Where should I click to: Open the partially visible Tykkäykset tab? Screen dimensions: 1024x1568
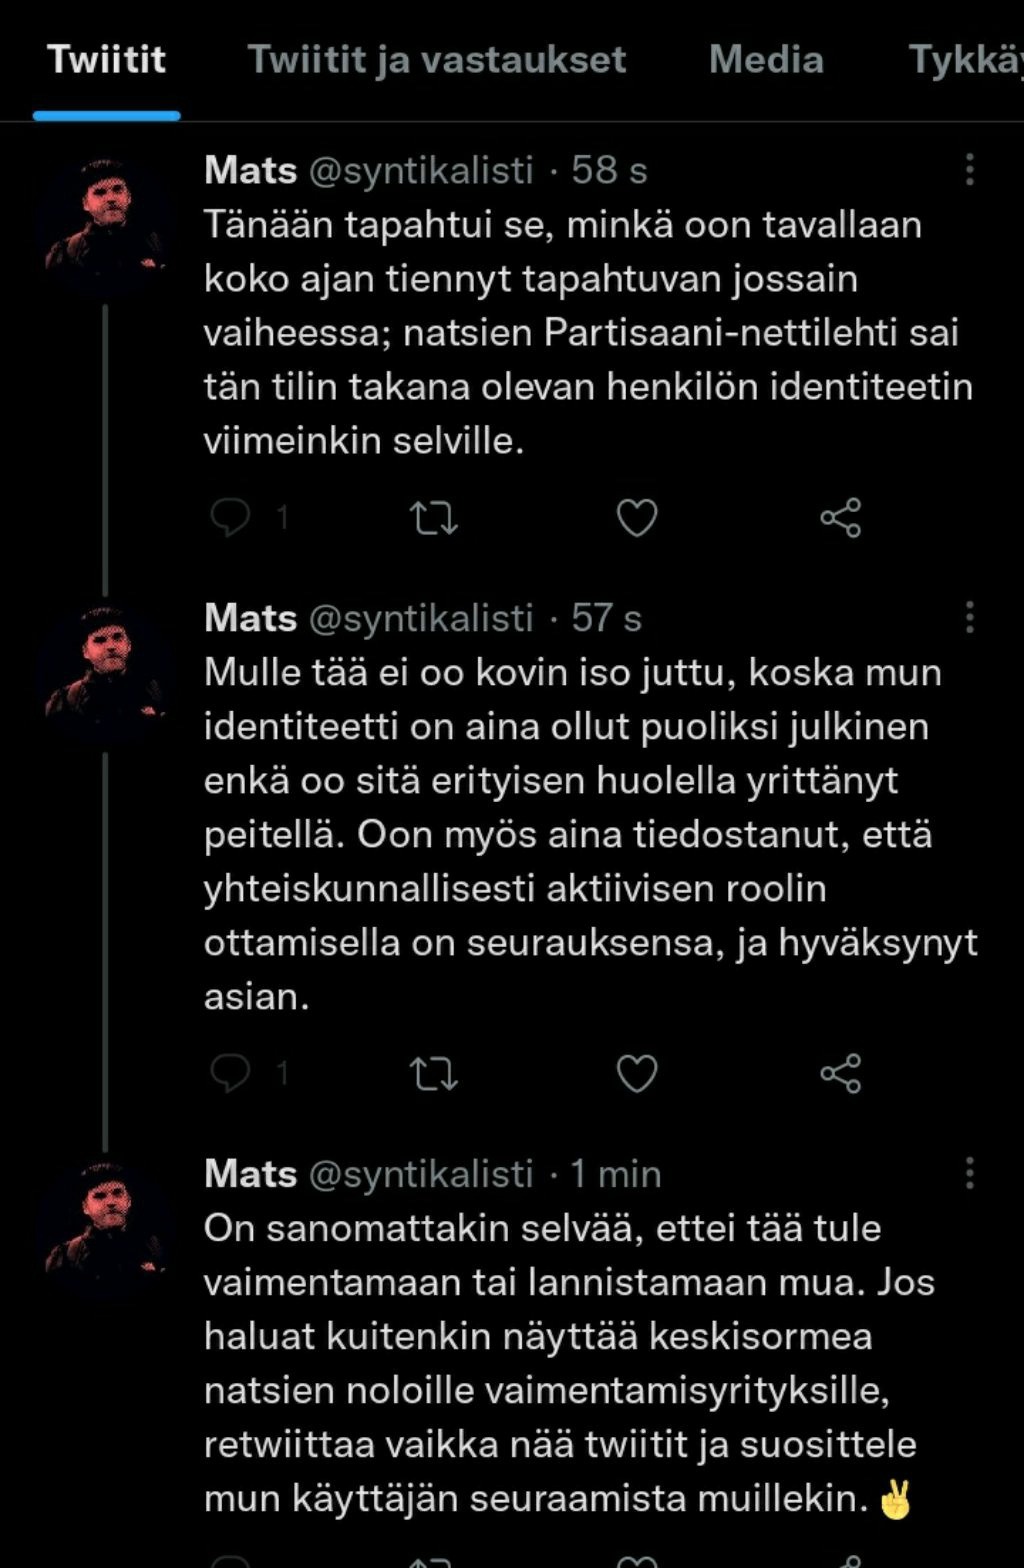pyautogui.click(x=965, y=60)
